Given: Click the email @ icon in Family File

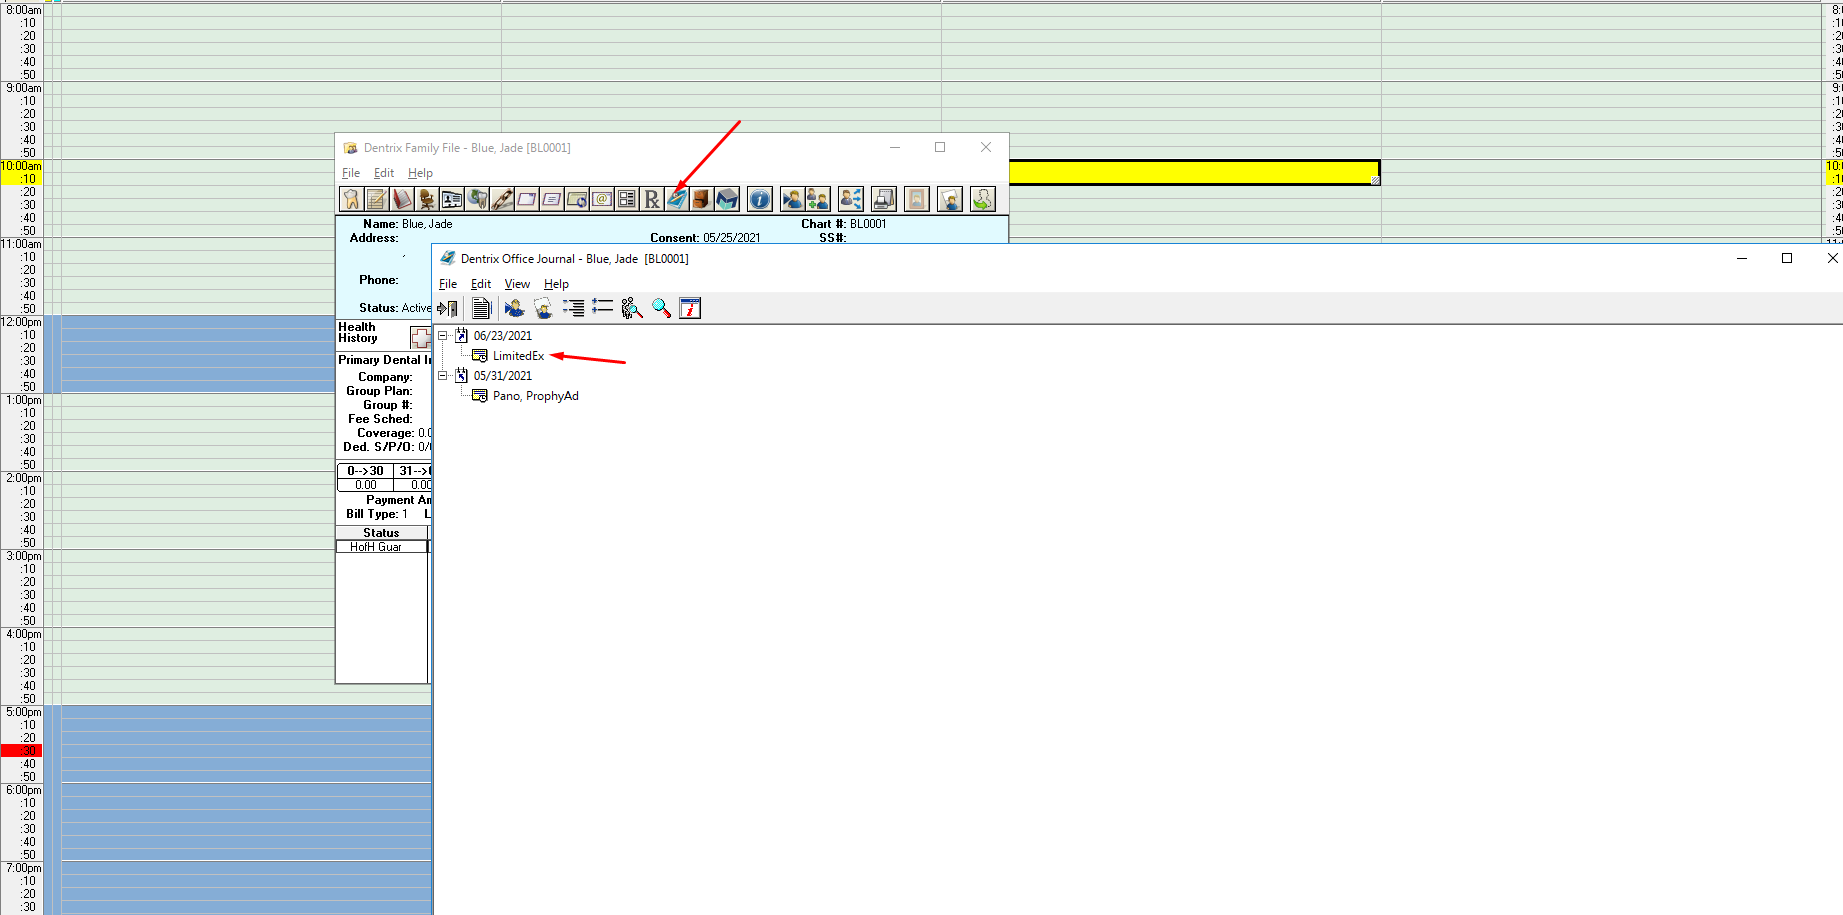Looking at the screenshot, I should coord(602,199).
